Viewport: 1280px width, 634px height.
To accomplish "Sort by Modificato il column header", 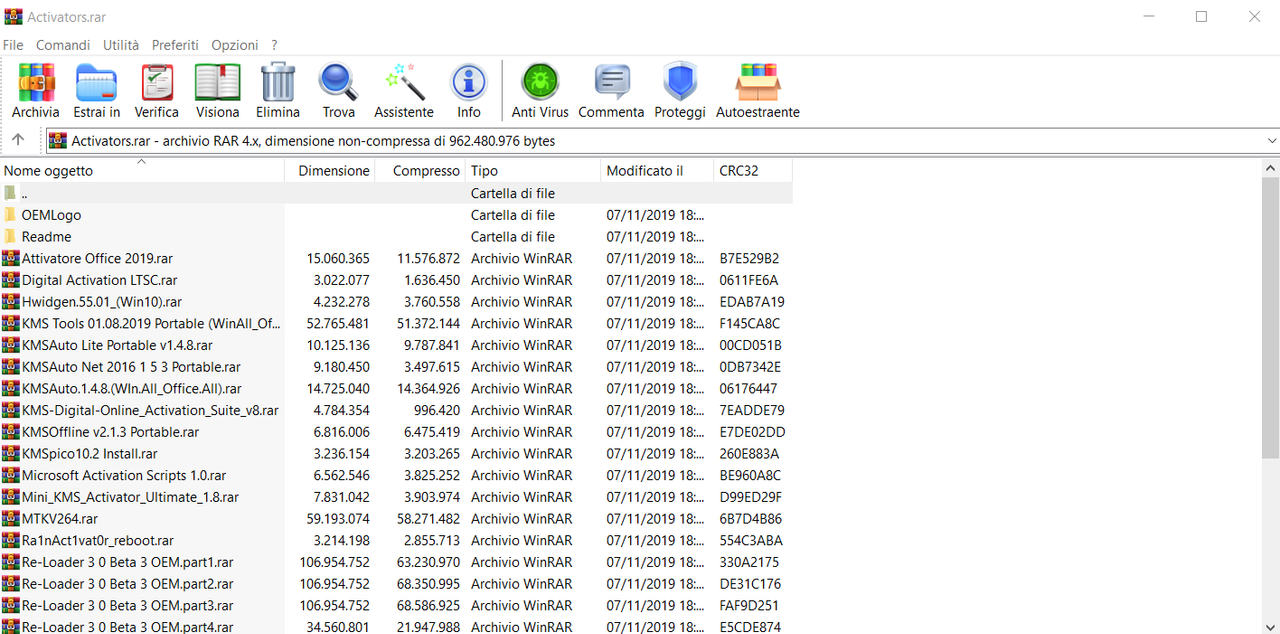I will (x=658, y=171).
